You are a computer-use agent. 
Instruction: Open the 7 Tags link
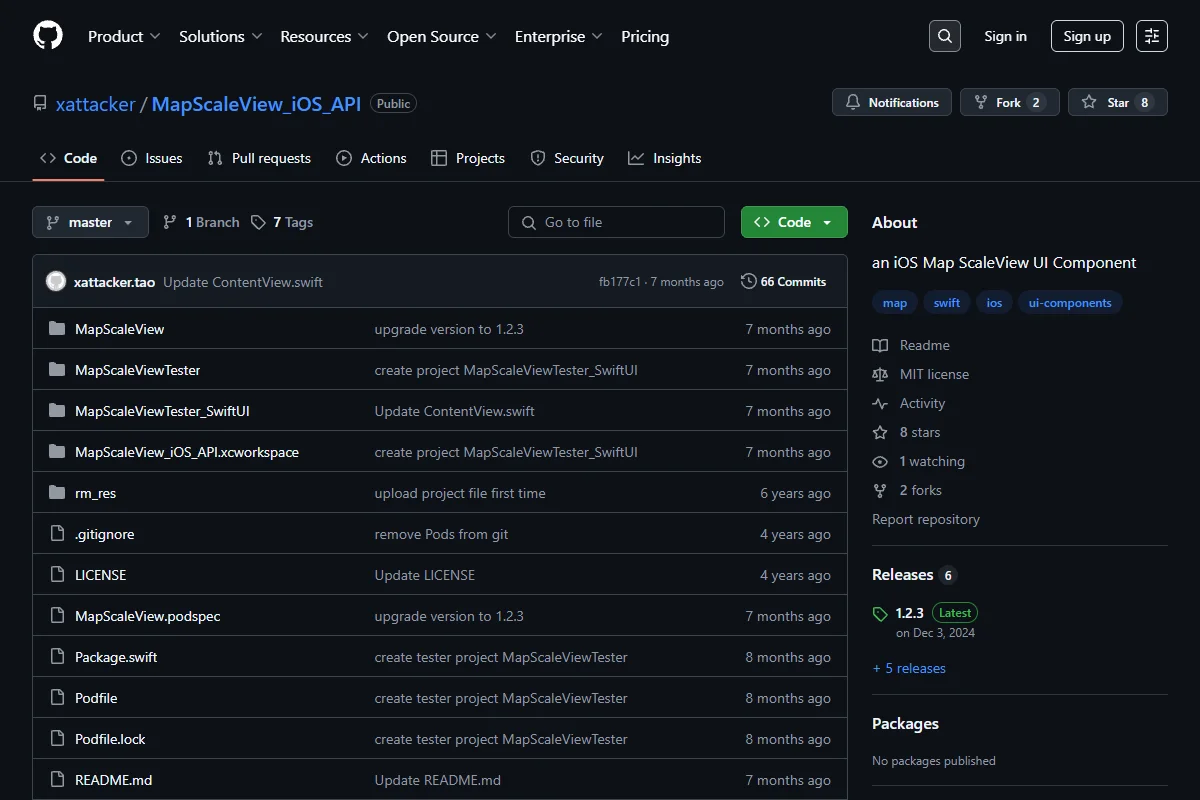tap(282, 222)
